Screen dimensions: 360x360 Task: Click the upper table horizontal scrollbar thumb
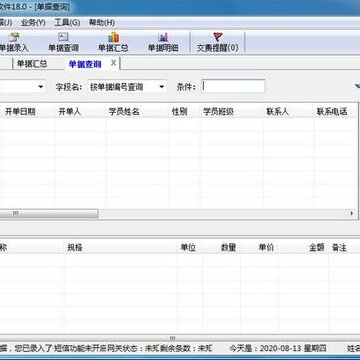point(49,213)
